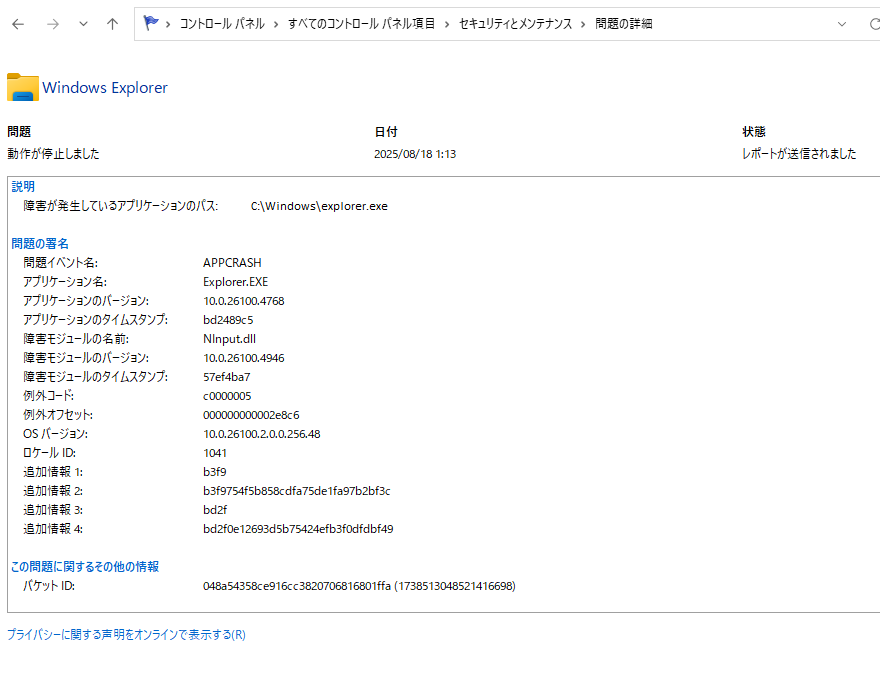Open すべてのコントロール パネル項目 breadcrumb
880x680 pixels.
click(x=360, y=24)
